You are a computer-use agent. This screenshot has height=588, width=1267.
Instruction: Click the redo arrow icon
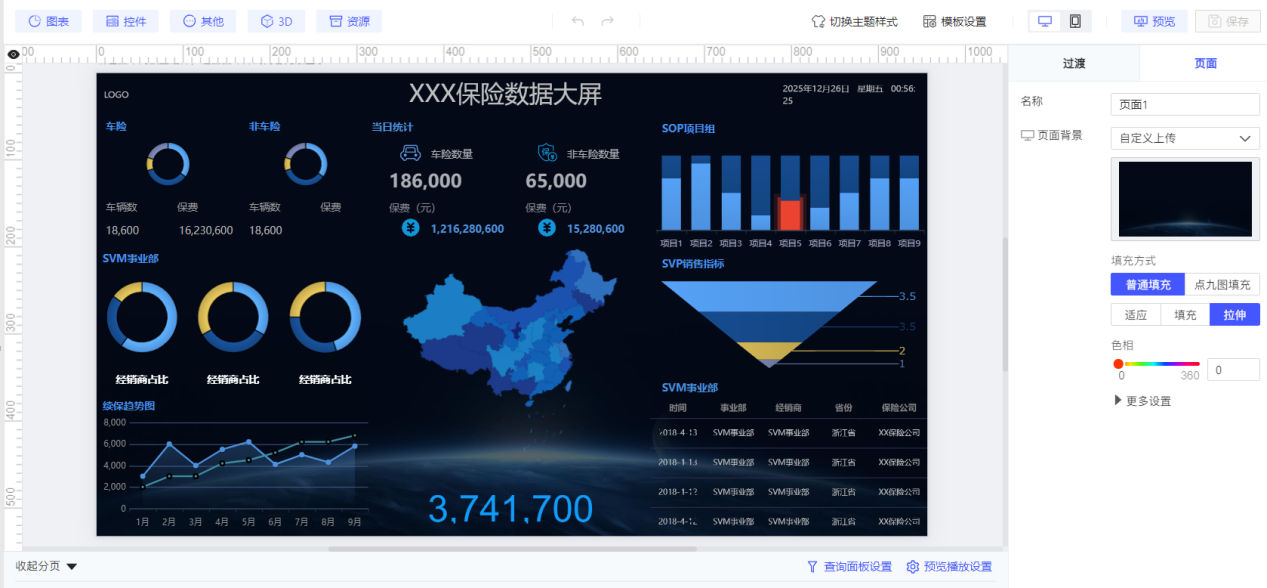[607, 21]
